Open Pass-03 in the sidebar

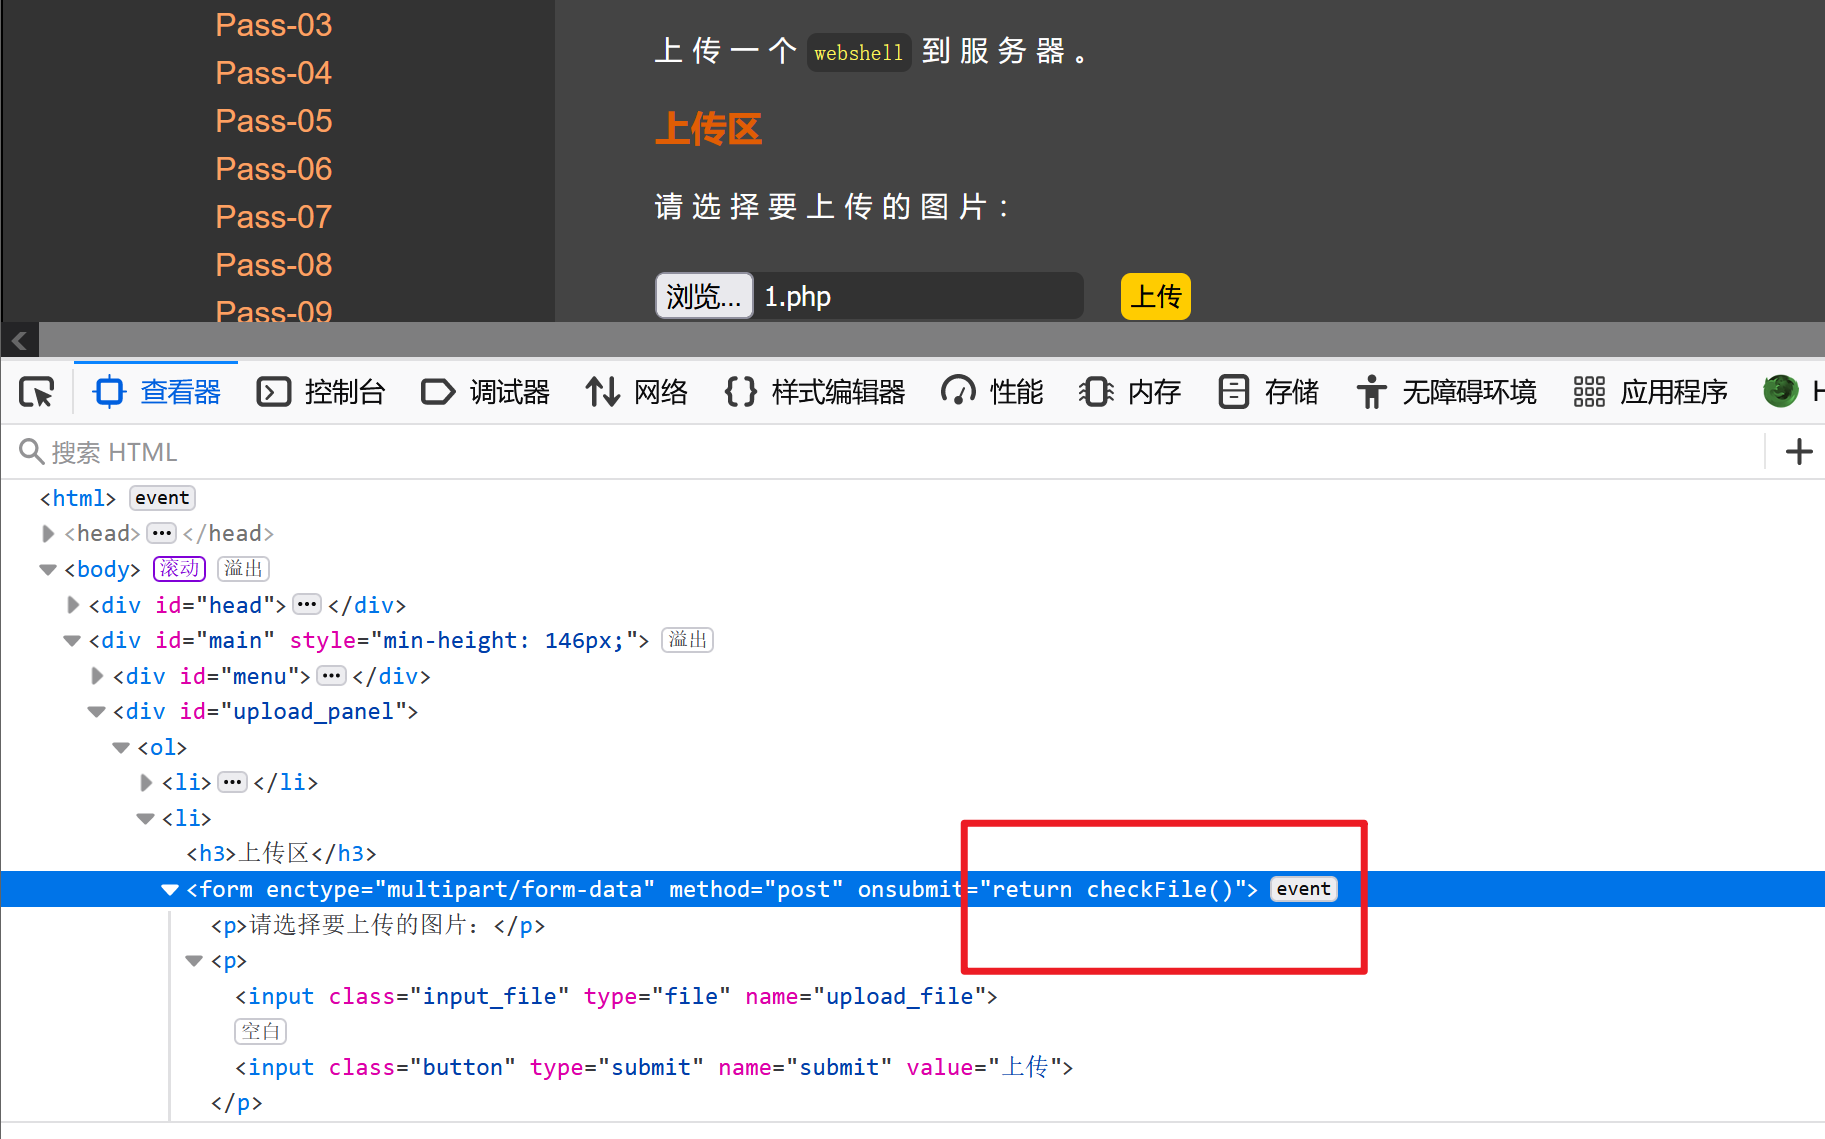pyautogui.click(x=274, y=25)
